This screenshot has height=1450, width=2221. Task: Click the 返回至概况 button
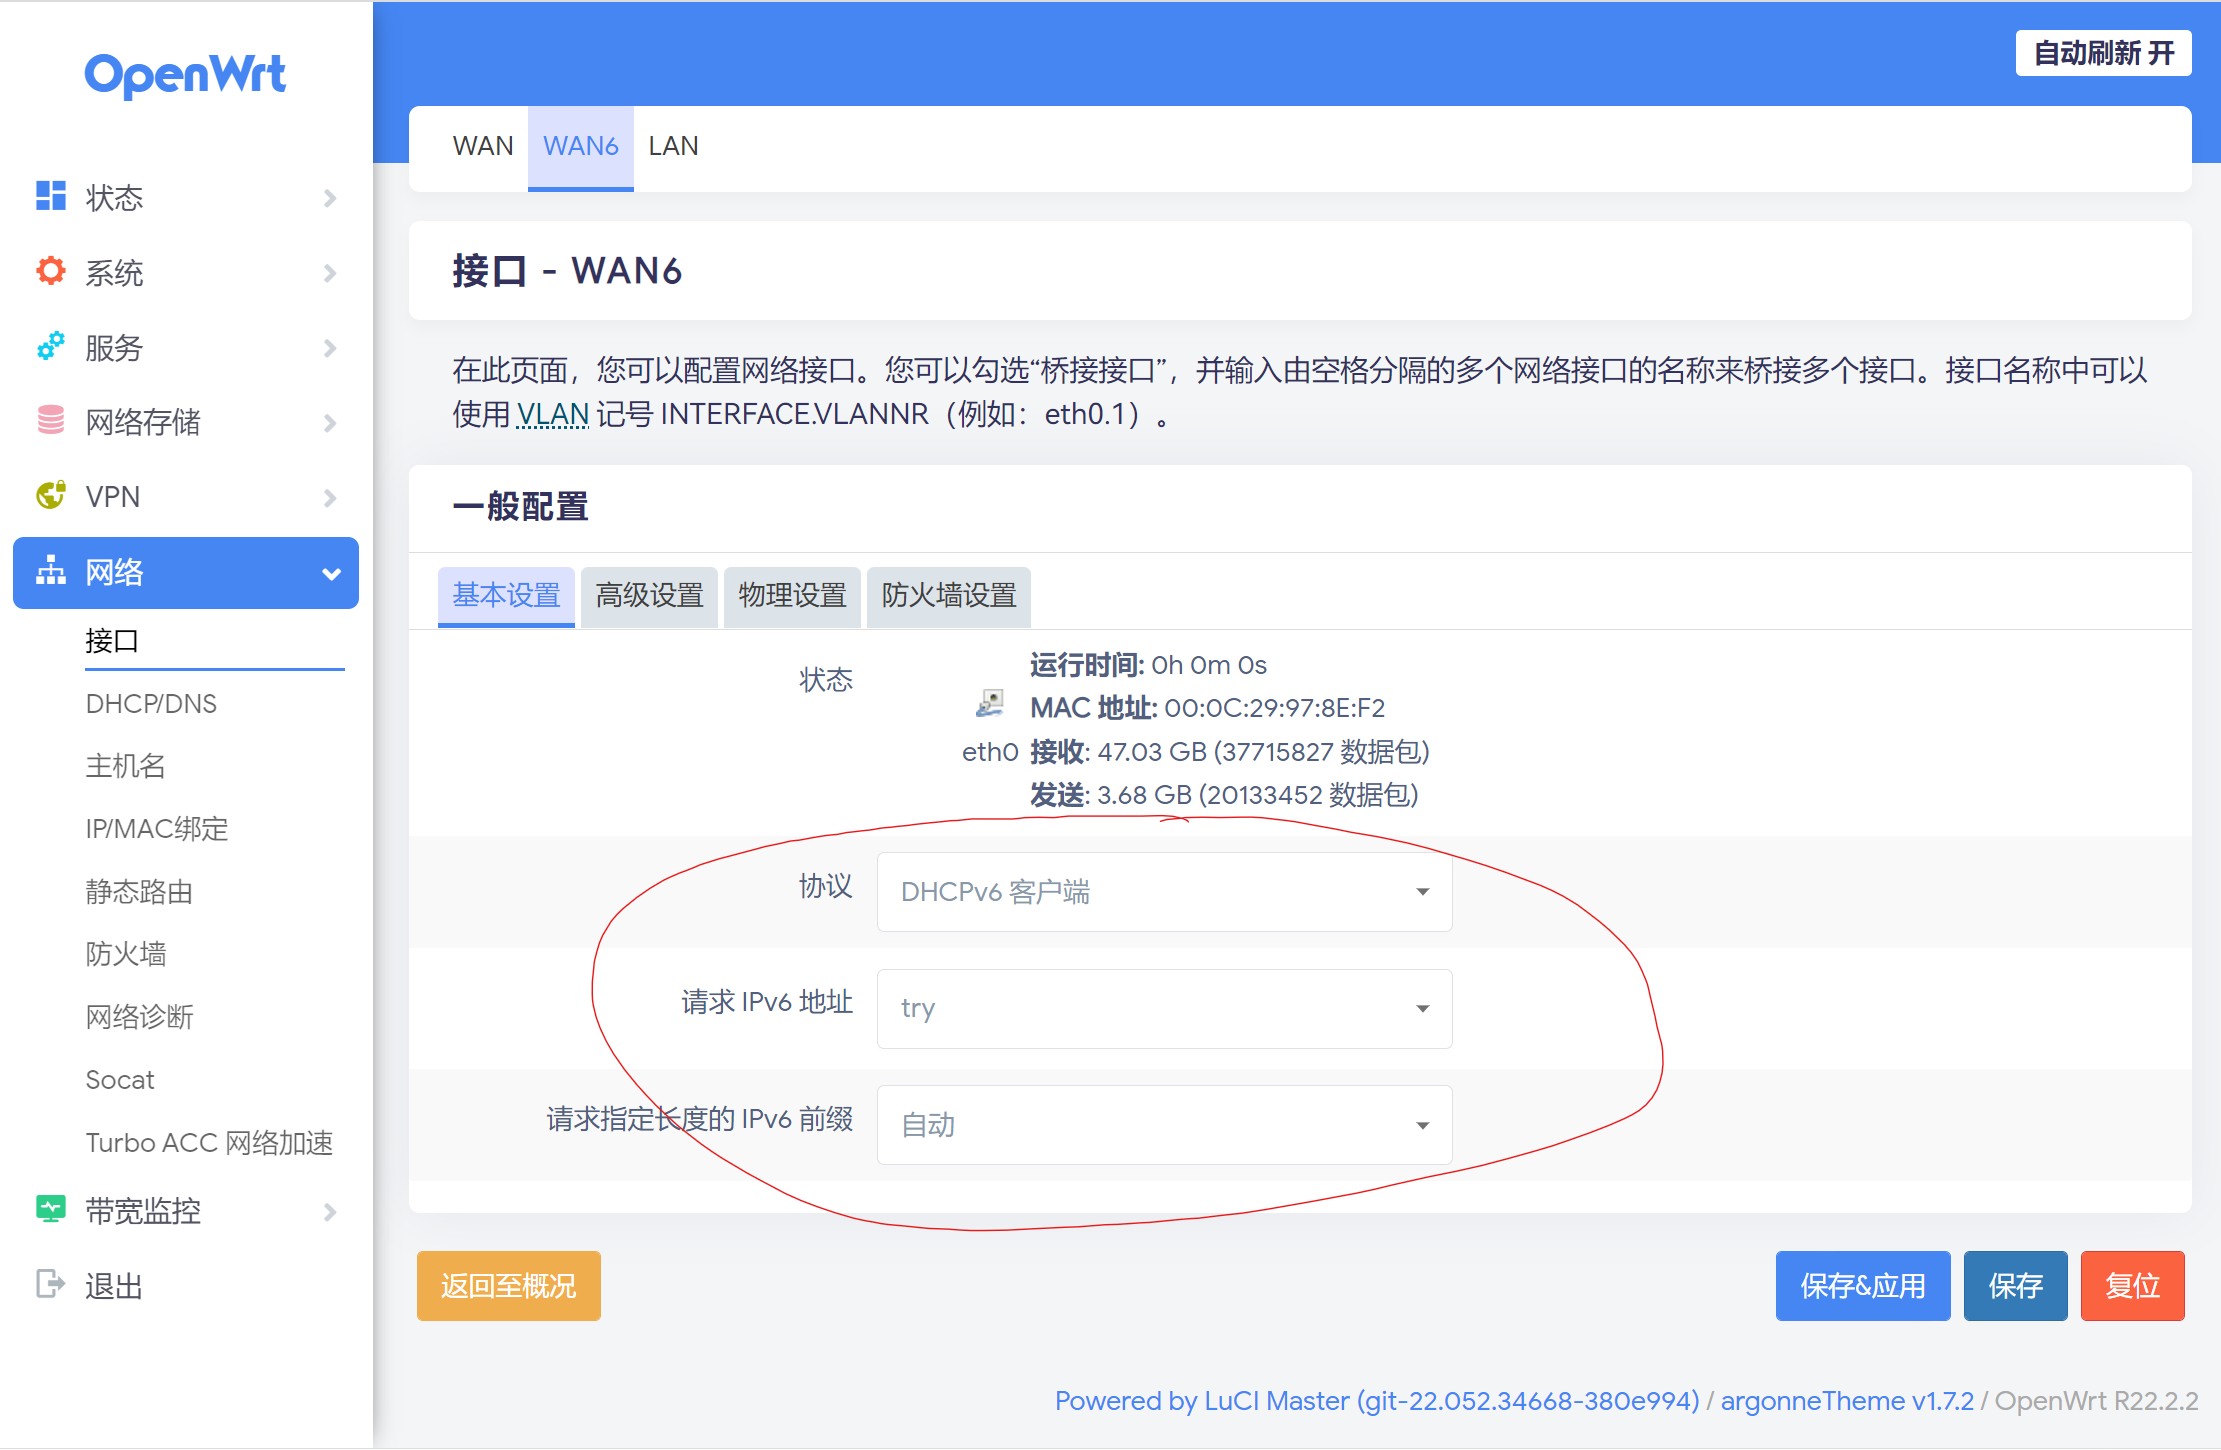click(x=508, y=1285)
